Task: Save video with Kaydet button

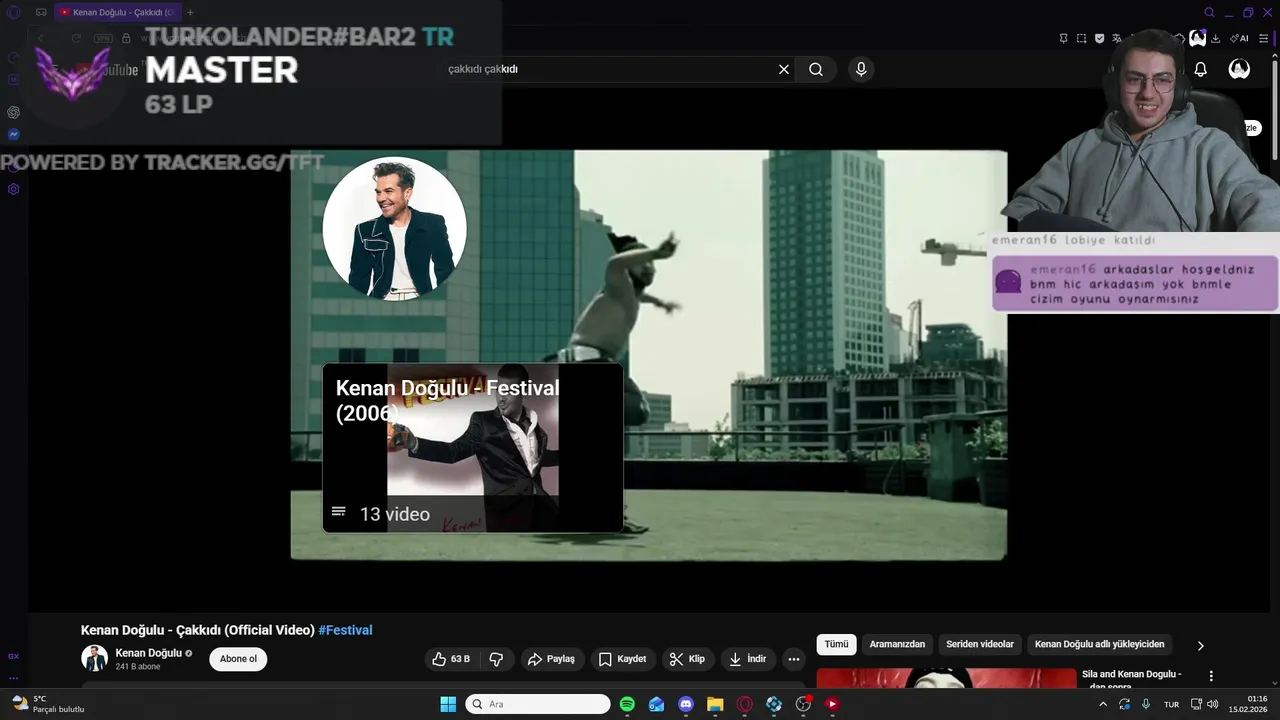Action: coord(622,659)
